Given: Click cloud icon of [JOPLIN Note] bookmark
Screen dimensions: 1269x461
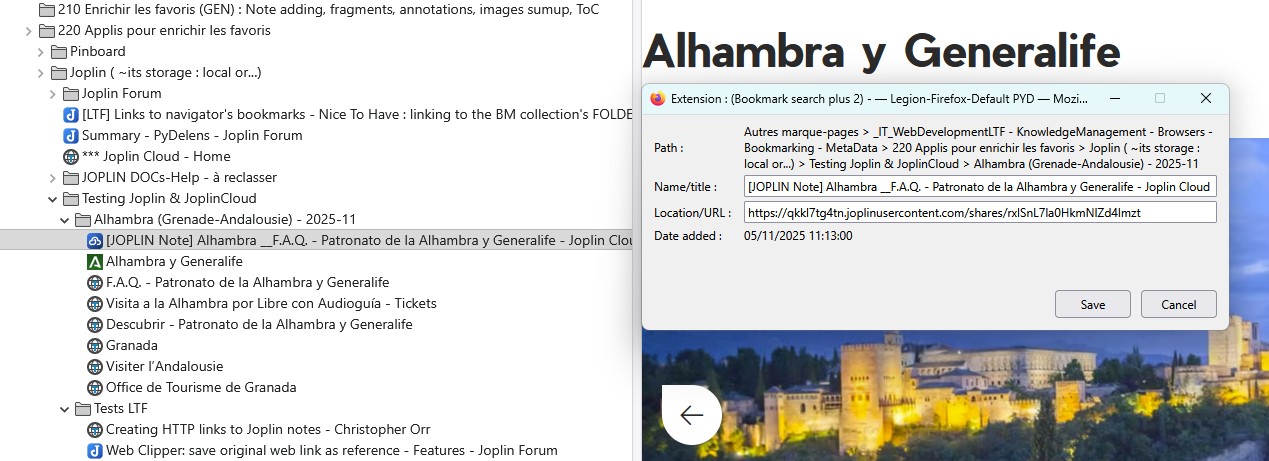Looking at the screenshot, I should [x=95, y=240].
